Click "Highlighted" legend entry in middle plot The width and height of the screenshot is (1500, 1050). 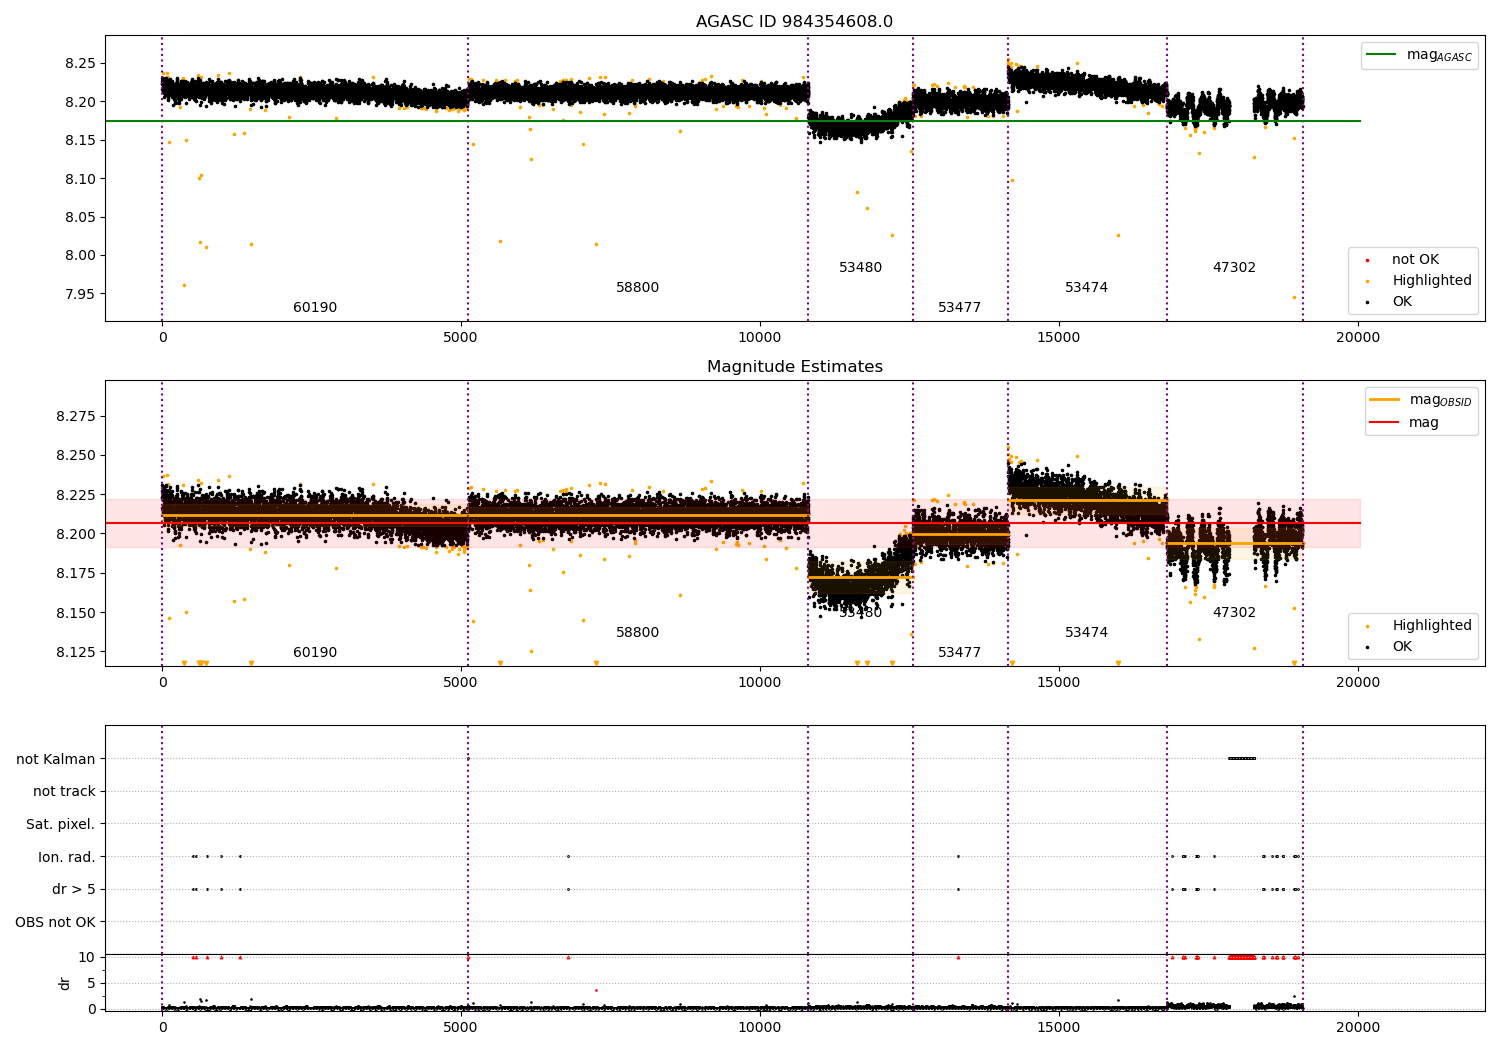click(x=1432, y=626)
